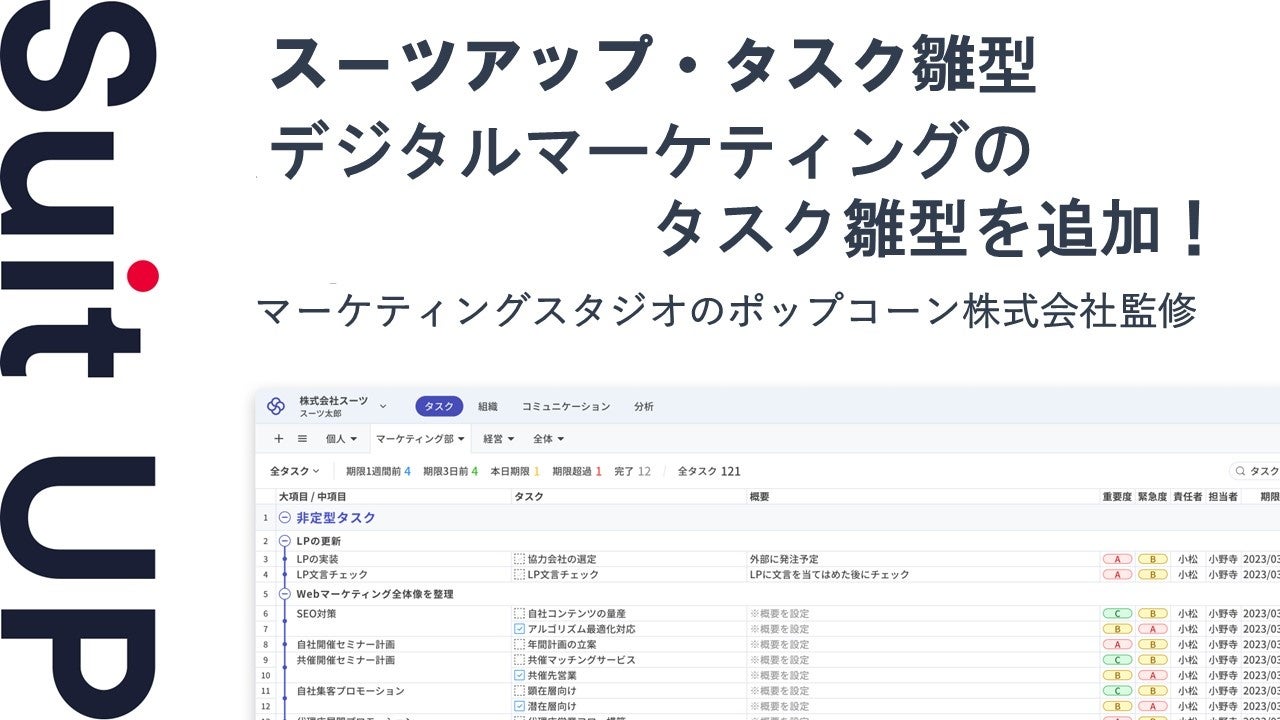Click the search magnifier icon

(1240, 471)
